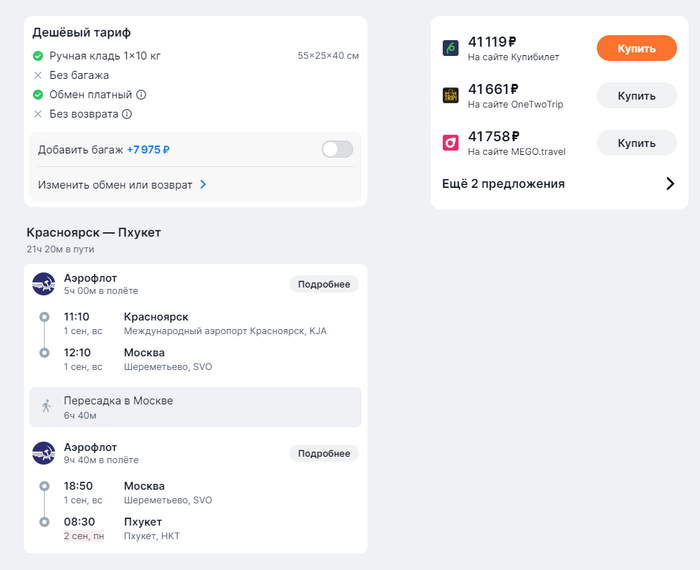Open Подробнее for the Красноярск–Москва flight

[324, 284]
